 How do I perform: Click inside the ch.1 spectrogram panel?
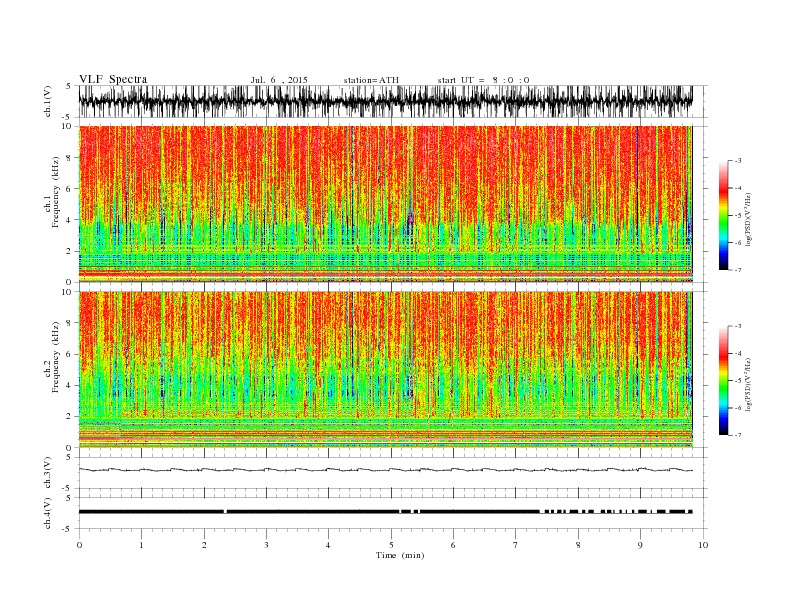tap(385, 204)
